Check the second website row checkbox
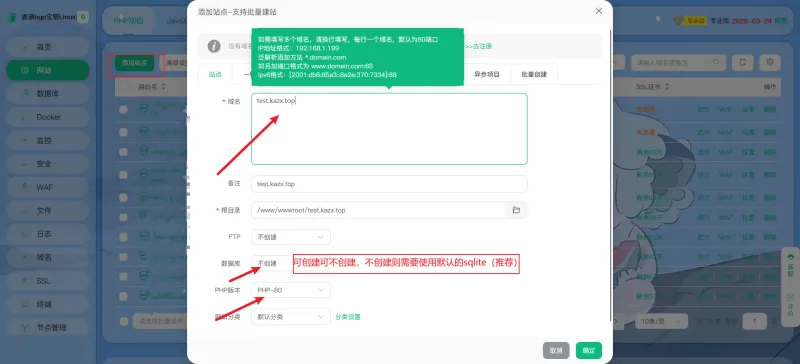Image resolution: width=800 pixels, height=364 pixels. [x=123, y=132]
